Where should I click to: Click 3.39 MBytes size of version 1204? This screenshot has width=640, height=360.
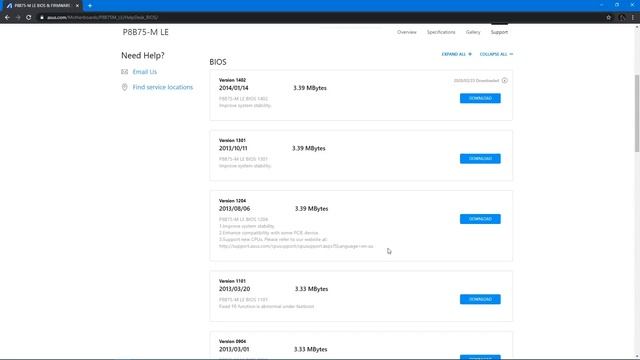[311, 209]
